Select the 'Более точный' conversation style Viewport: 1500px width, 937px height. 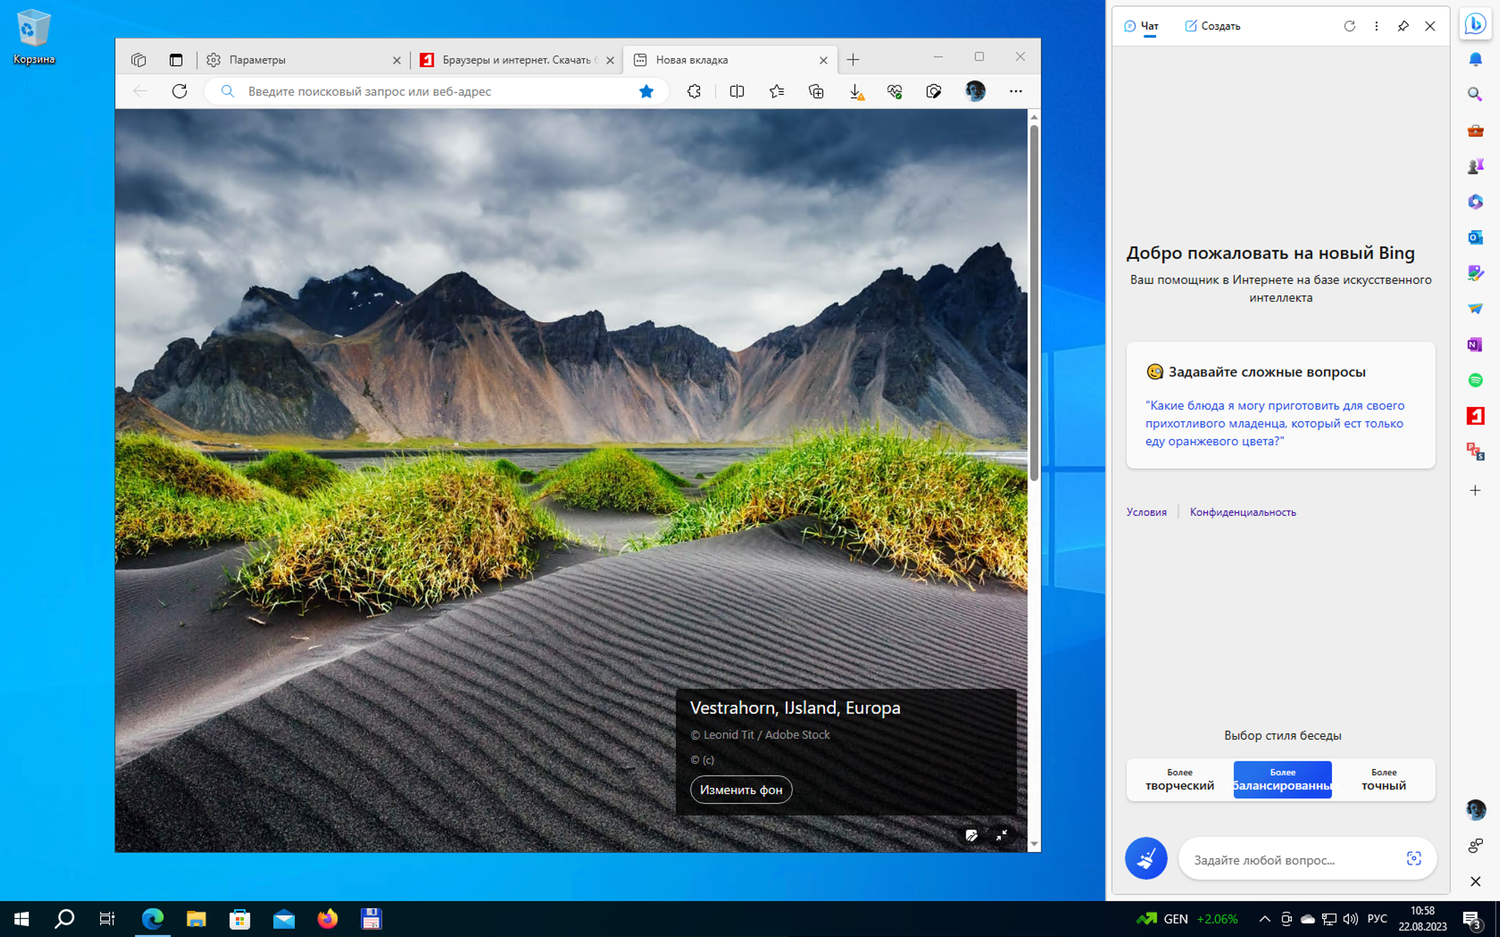pos(1383,780)
